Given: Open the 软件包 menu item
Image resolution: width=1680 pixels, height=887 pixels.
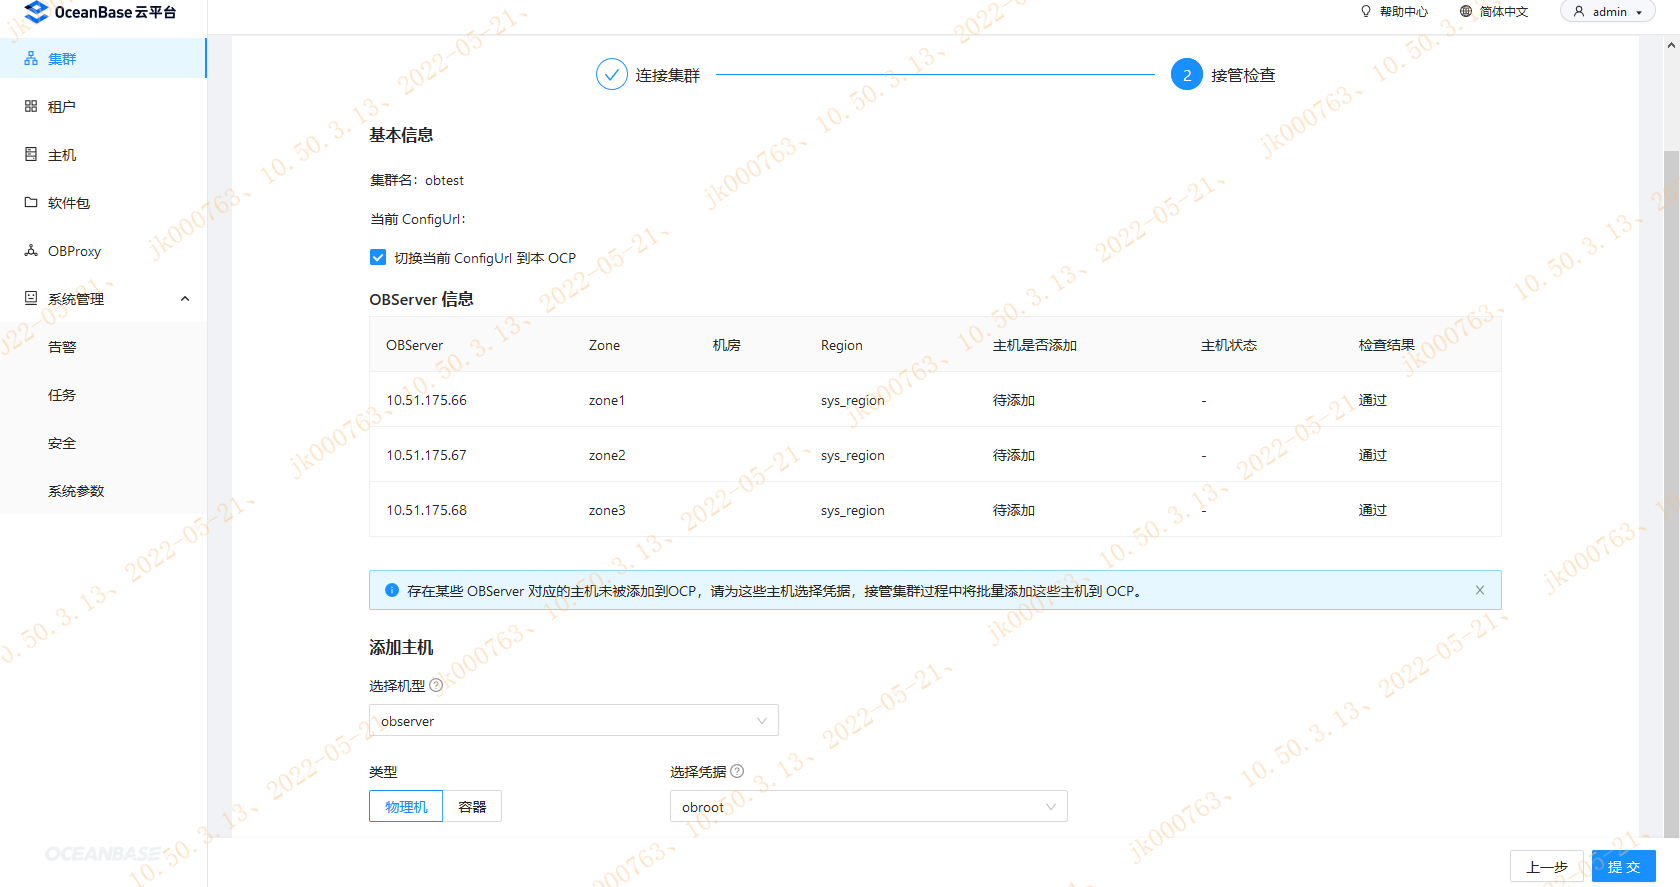Looking at the screenshot, I should point(103,202).
